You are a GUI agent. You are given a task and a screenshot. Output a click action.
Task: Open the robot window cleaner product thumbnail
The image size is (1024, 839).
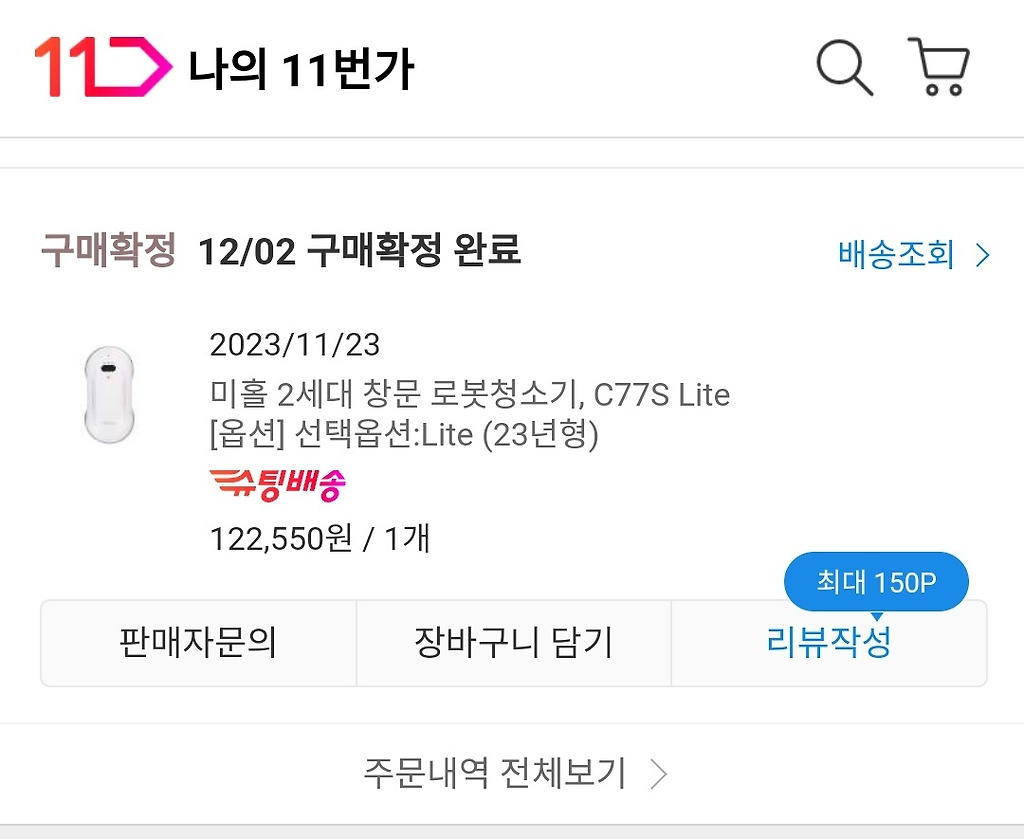[109, 395]
